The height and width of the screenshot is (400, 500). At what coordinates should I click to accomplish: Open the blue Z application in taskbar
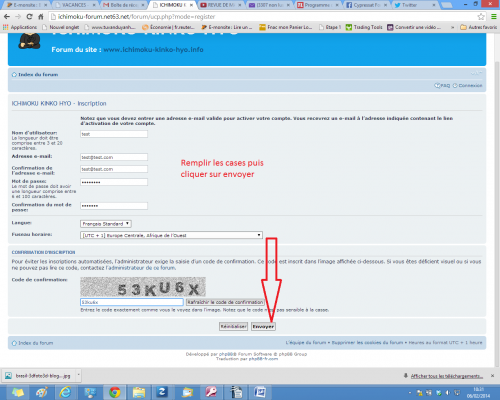click(x=162, y=392)
